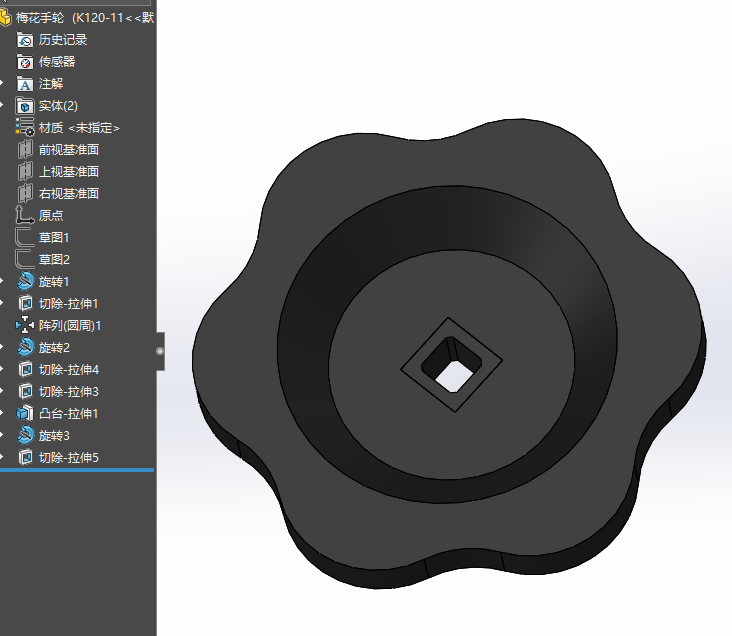Select the 右视基准面 label

click(x=69, y=194)
